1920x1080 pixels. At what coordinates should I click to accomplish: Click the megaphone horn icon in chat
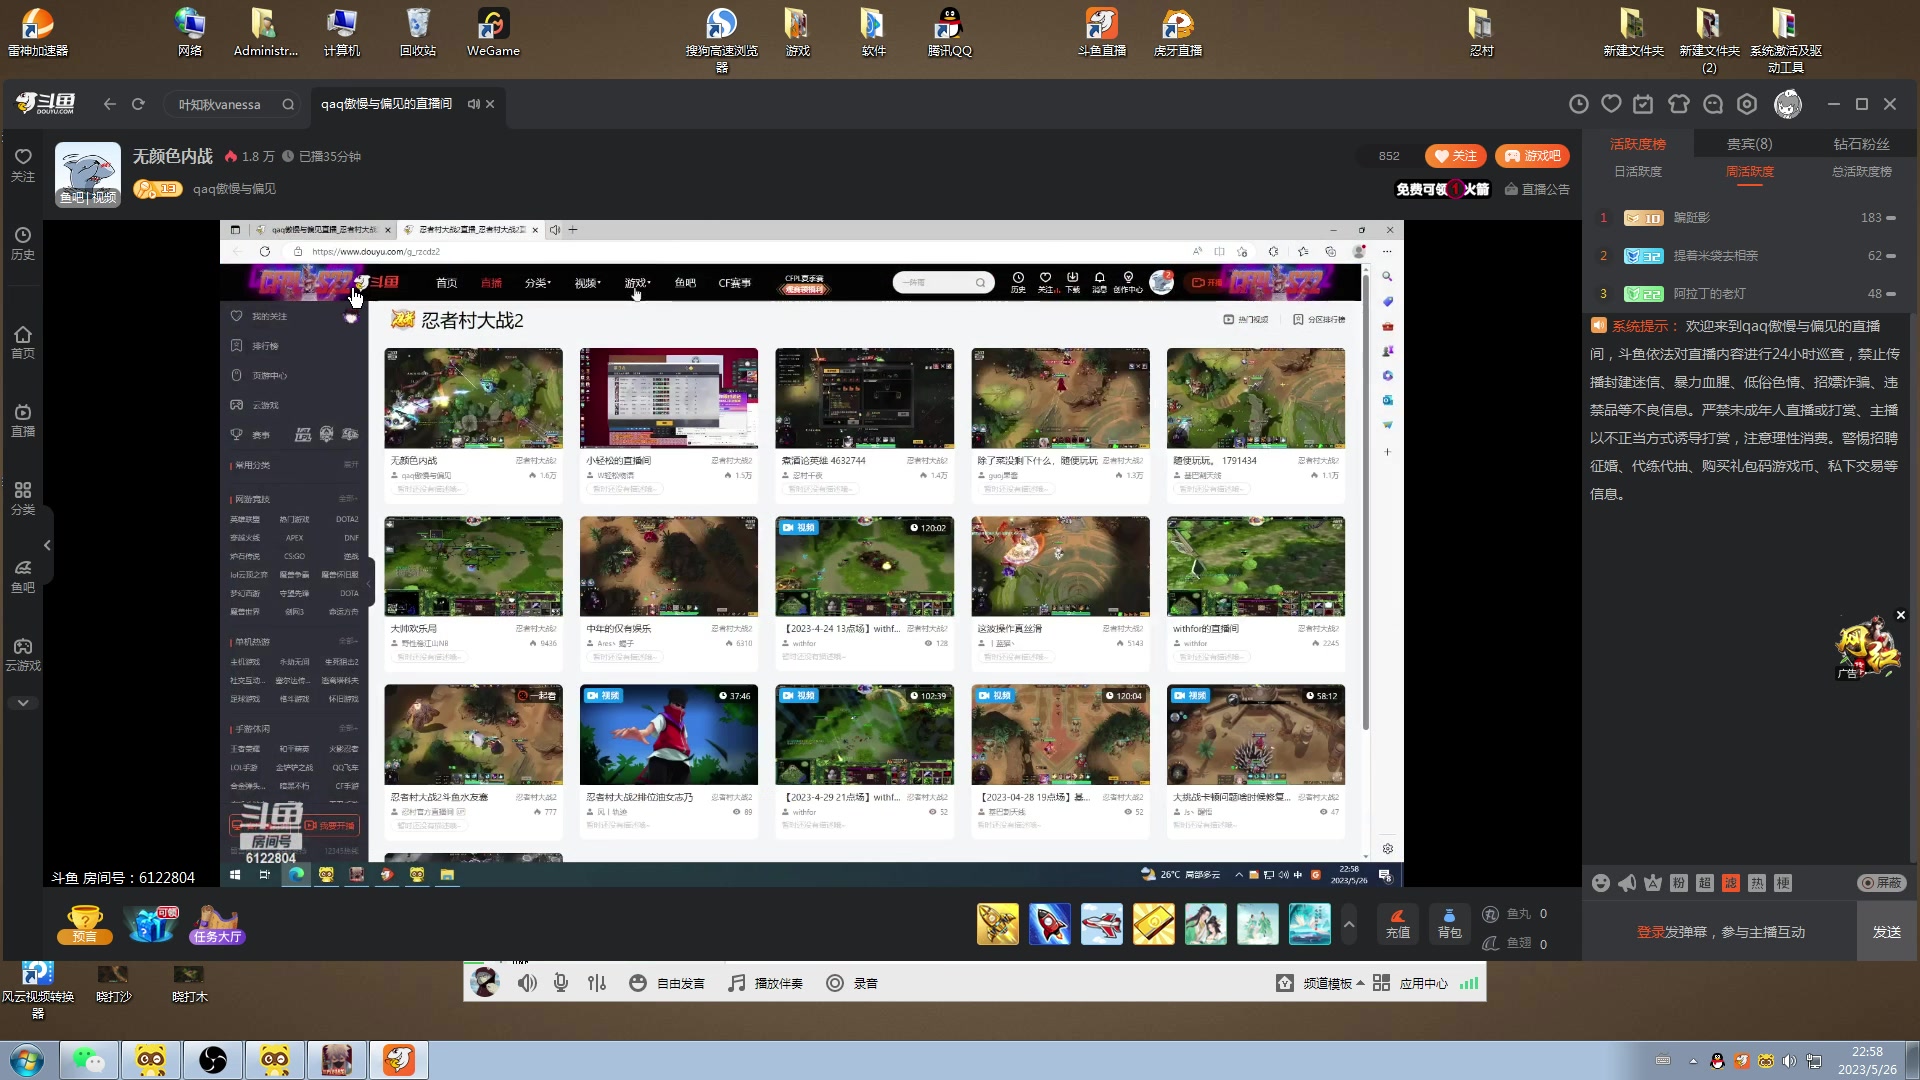click(1627, 883)
